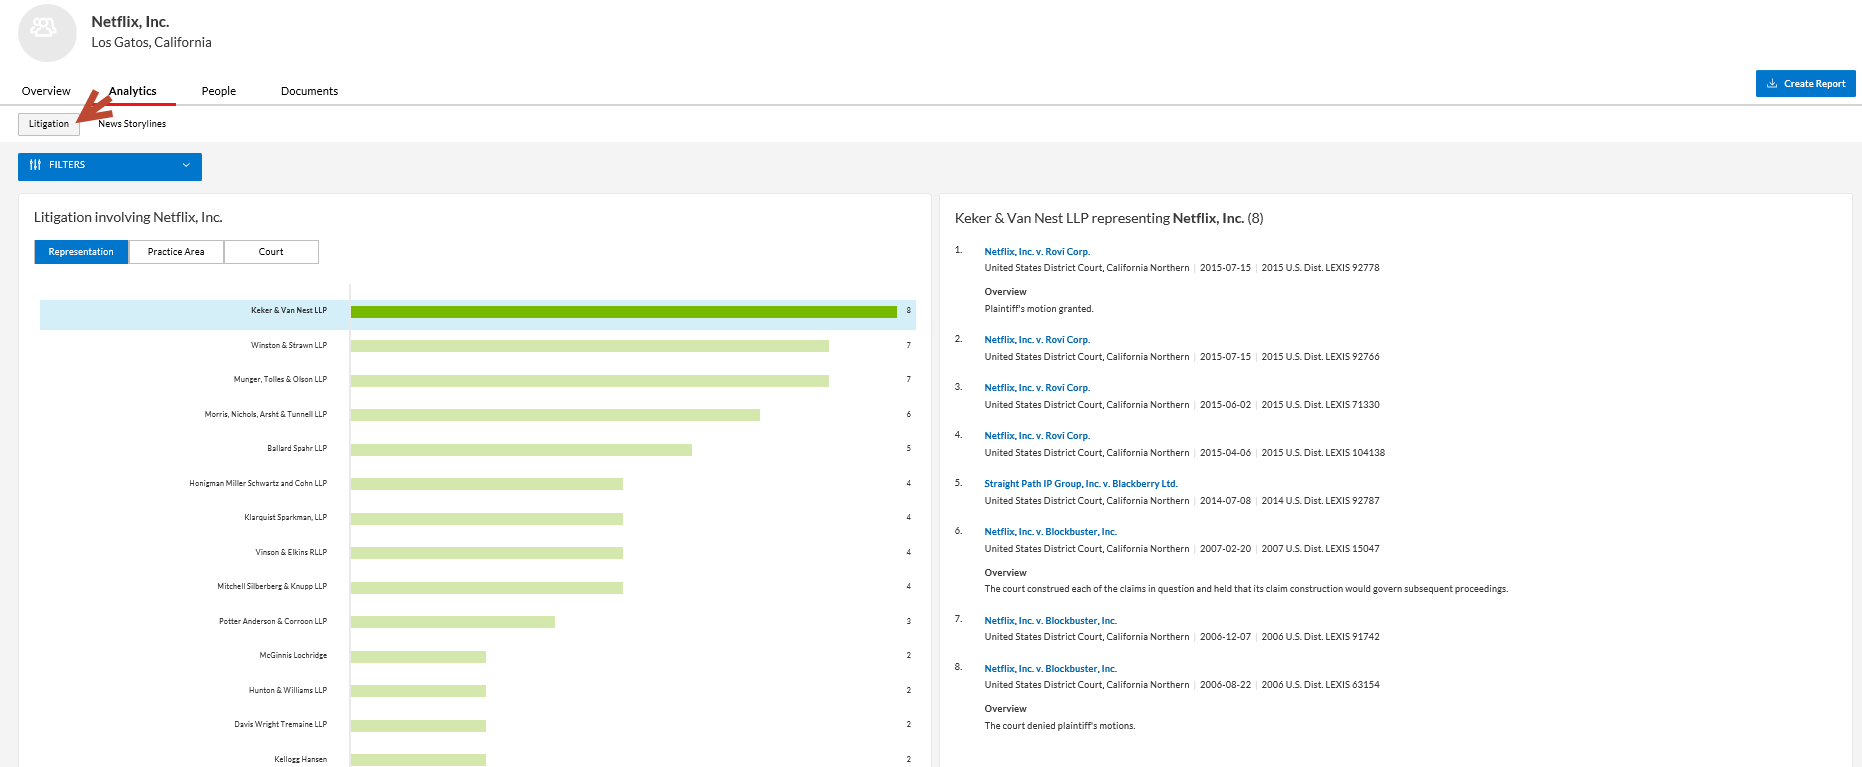Click citation 2015 U.S. Dist. LEXIS 92778
This screenshot has height=767, width=1862.
coord(1320,268)
